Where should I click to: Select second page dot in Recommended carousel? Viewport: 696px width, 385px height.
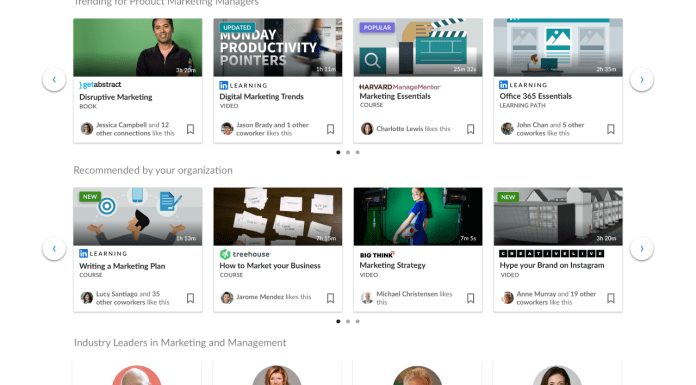click(x=348, y=321)
